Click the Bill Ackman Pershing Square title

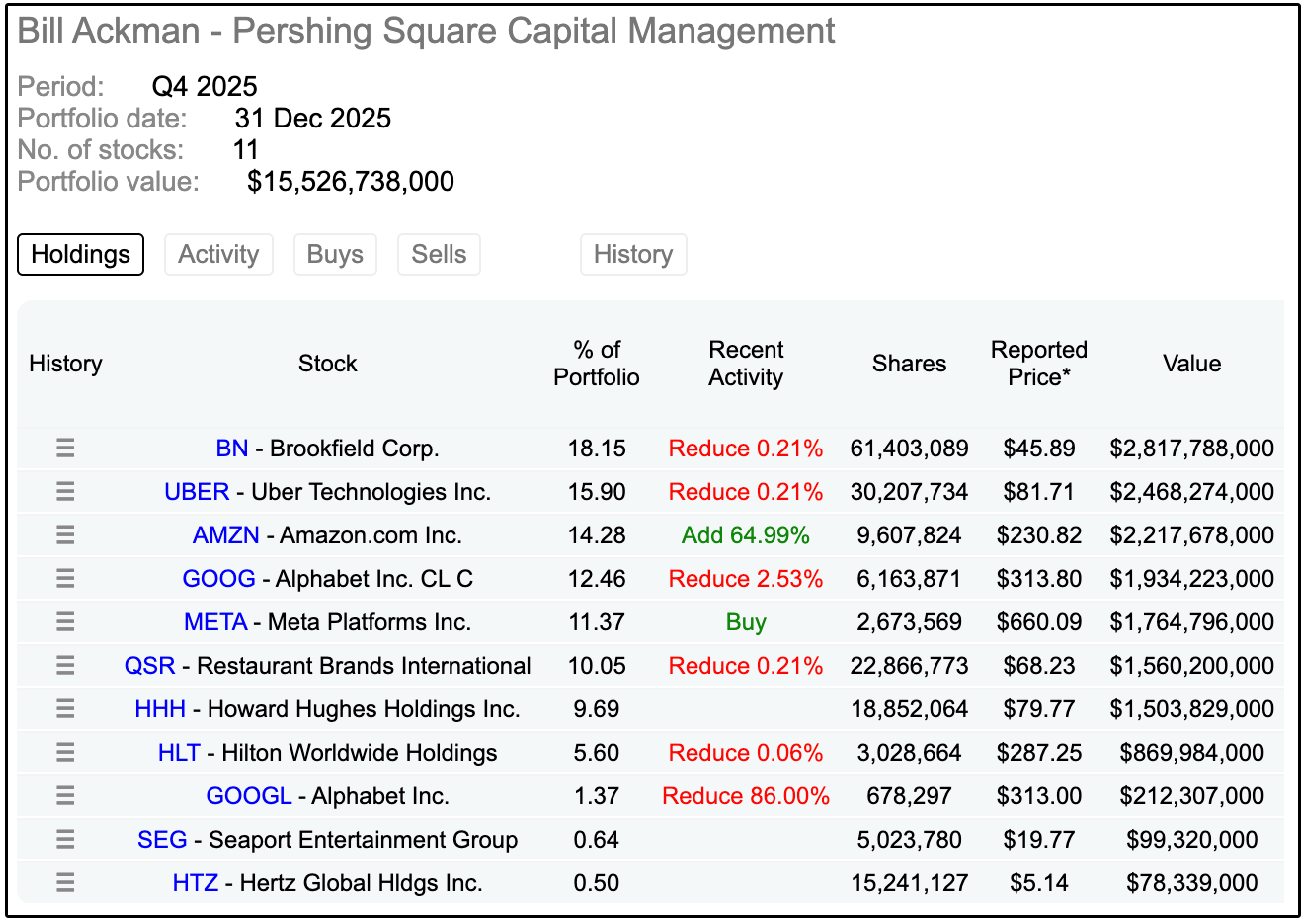(x=427, y=32)
